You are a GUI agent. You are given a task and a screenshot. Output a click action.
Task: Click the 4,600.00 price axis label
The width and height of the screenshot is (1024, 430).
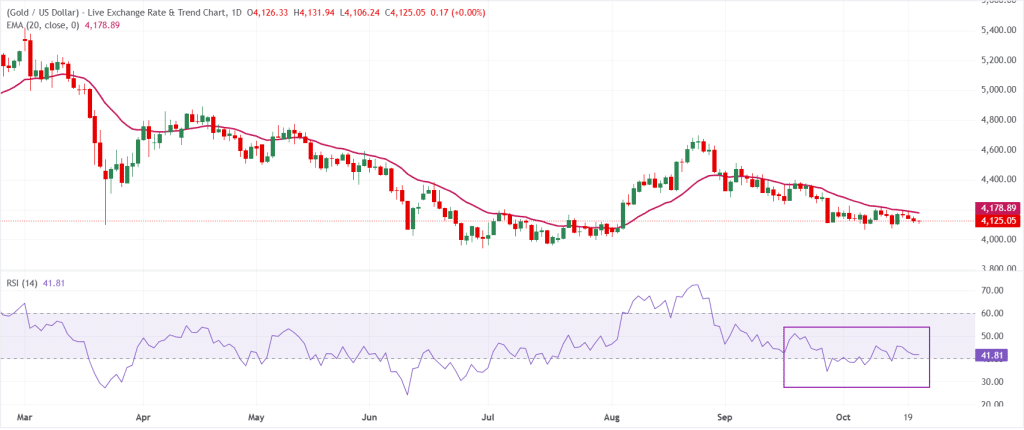pyautogui.click(x=997, y=150)
